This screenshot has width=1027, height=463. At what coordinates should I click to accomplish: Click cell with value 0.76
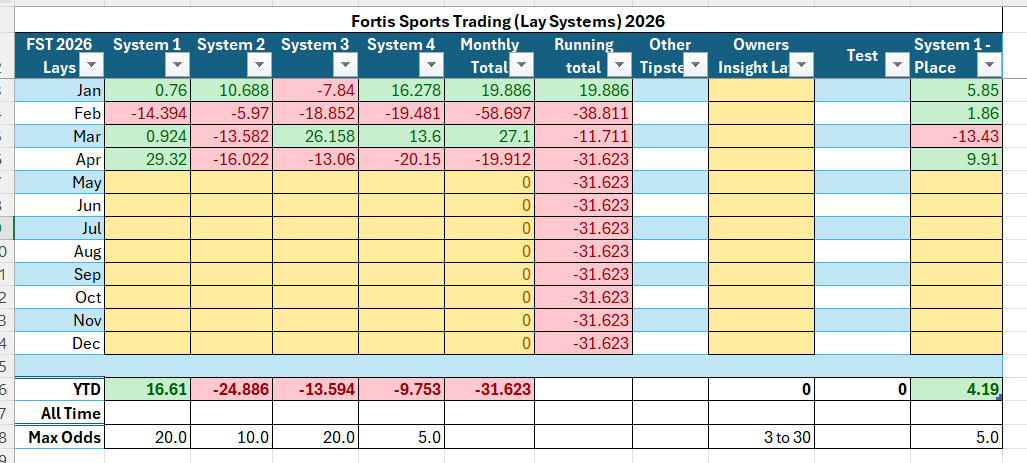click(x=147, y=90)
